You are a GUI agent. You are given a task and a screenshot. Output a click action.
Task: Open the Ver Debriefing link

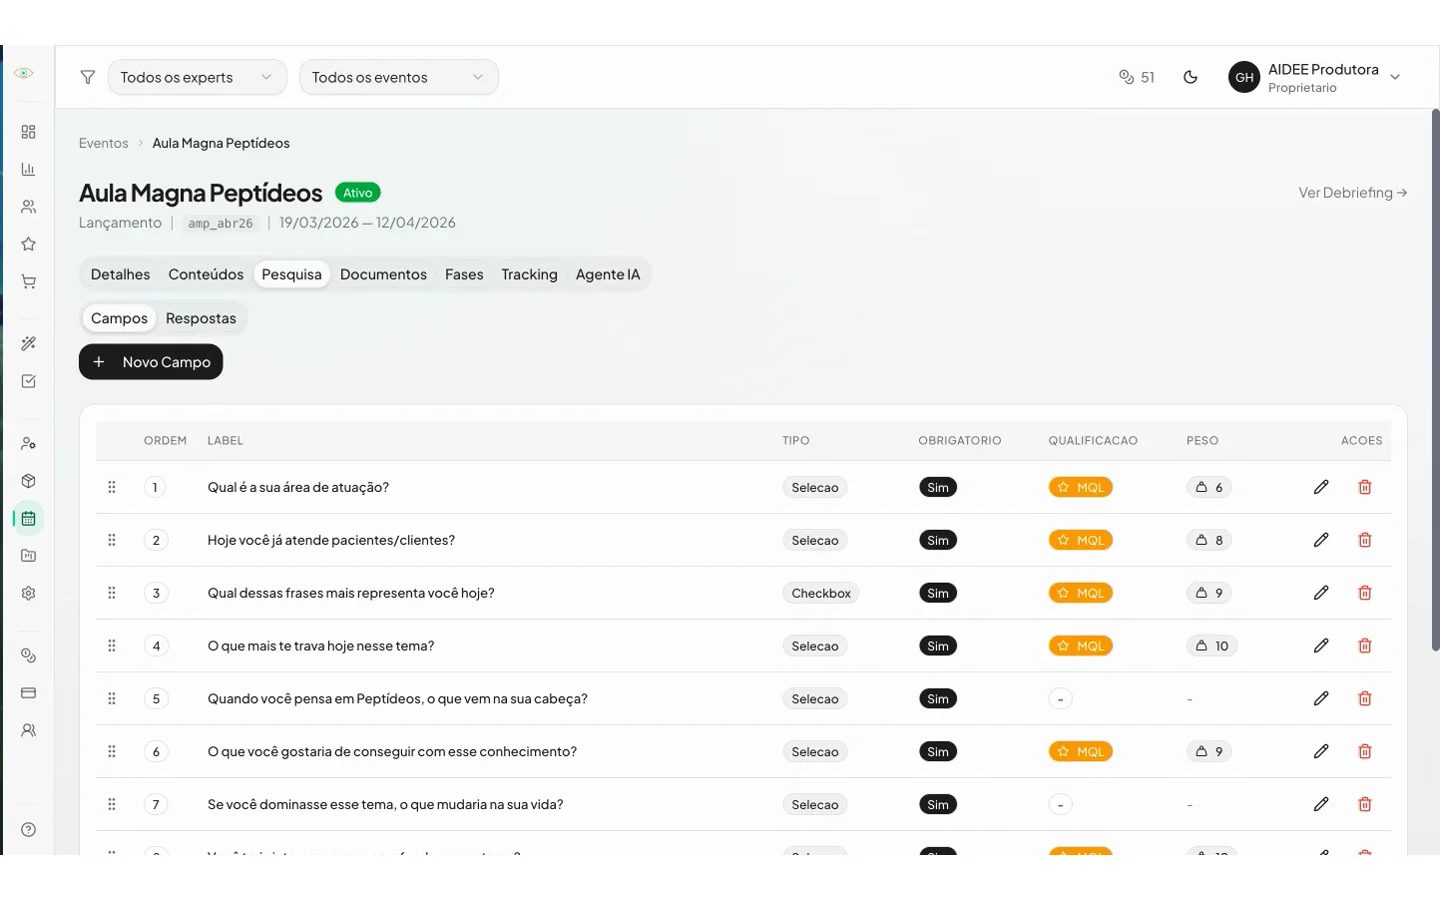click(x=1353, y=192)
